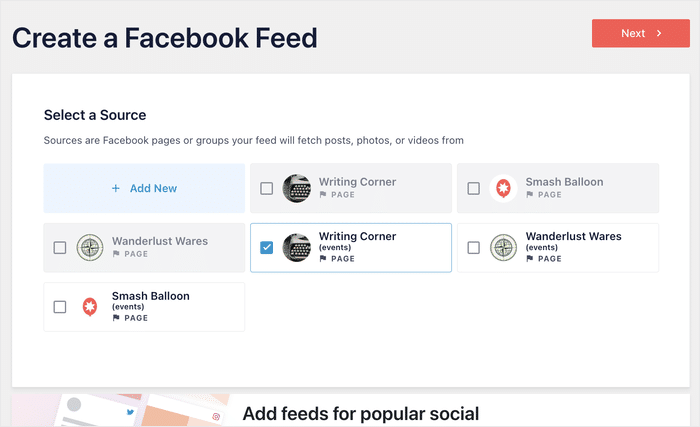The height and width of the screenshot is (427, 700).
Task: Click flag icon in Wanderlust Wares (events) card
Action: (530, 258)
